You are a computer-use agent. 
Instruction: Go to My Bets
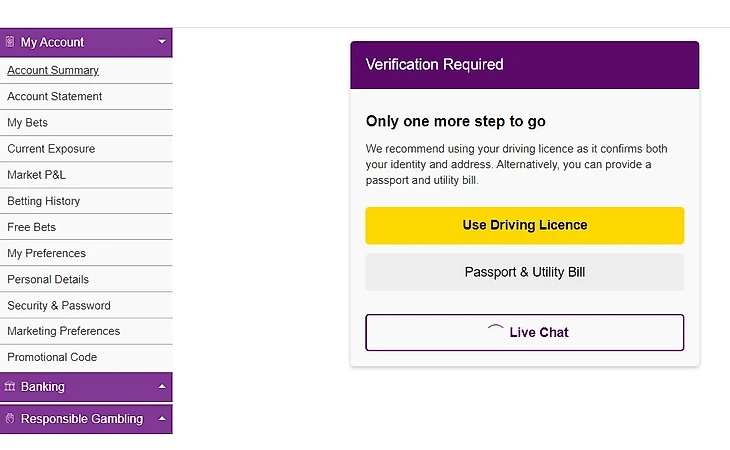86,123
